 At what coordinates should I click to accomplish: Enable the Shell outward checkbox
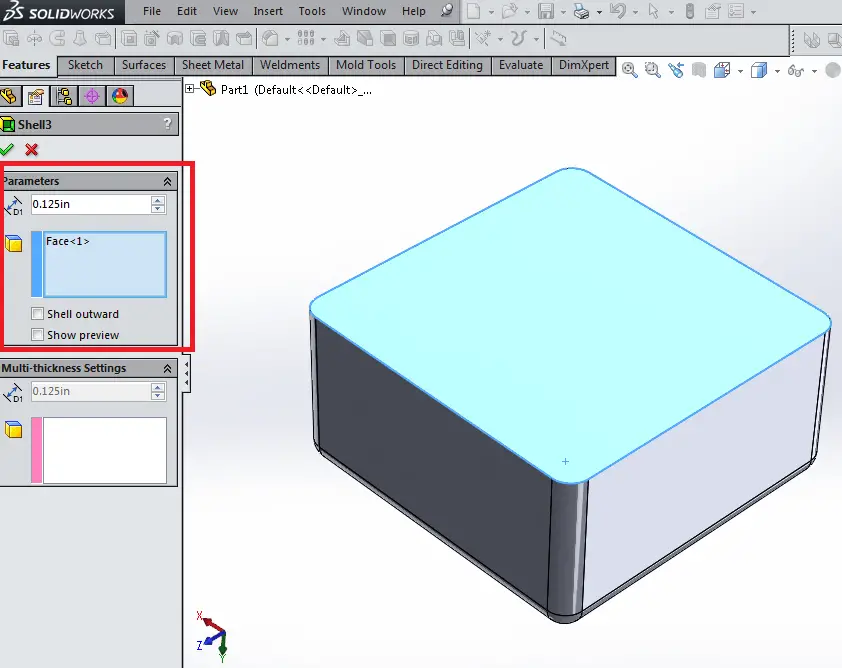point(38,314)
